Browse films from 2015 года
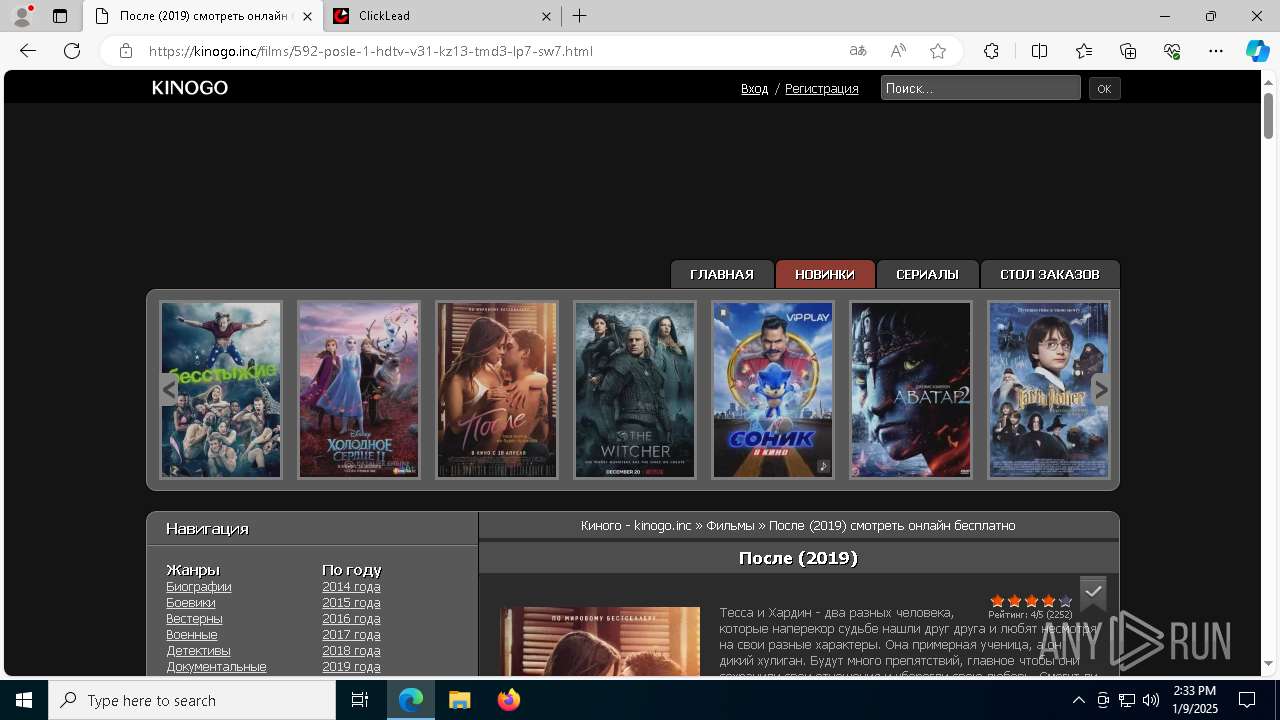The width and height of the screenshot is (1280, 720). 351,603
